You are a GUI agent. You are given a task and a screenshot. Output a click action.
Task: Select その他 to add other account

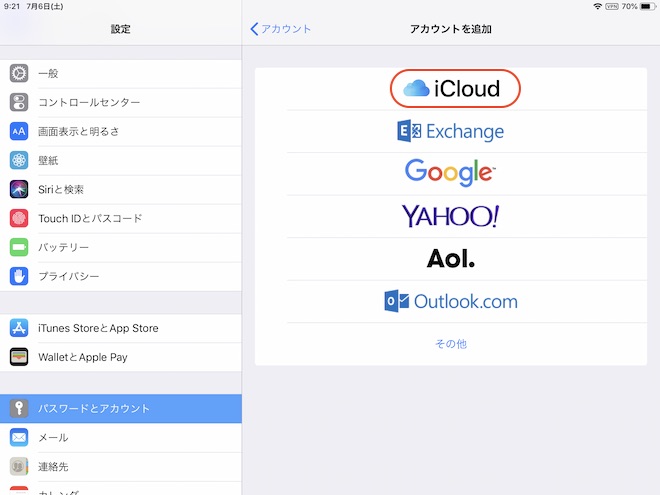click(451, 344)
